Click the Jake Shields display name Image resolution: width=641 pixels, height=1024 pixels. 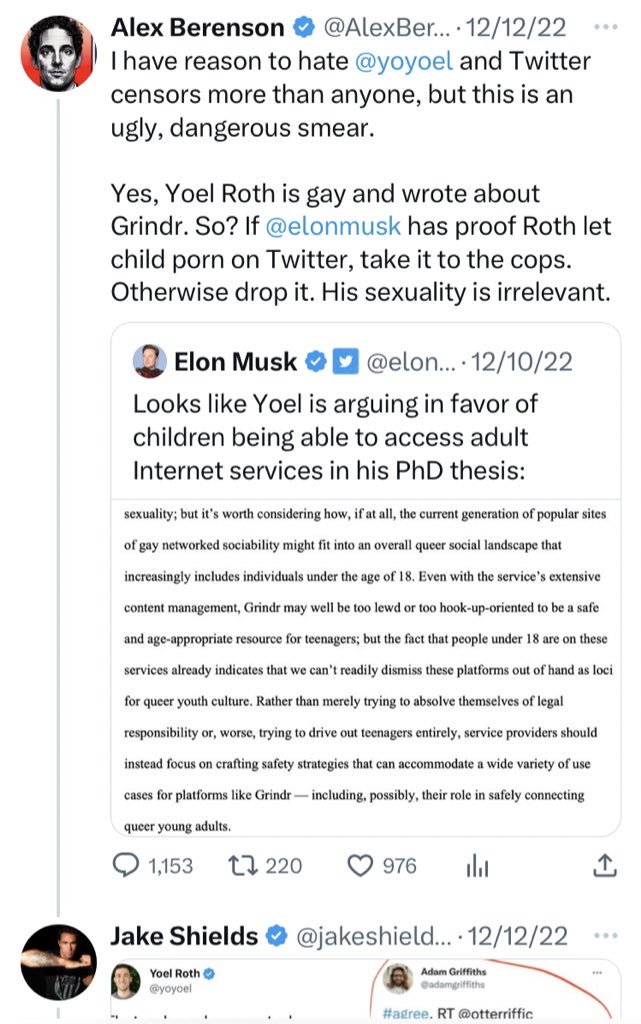pyautogui.click(x=183, y=936)
